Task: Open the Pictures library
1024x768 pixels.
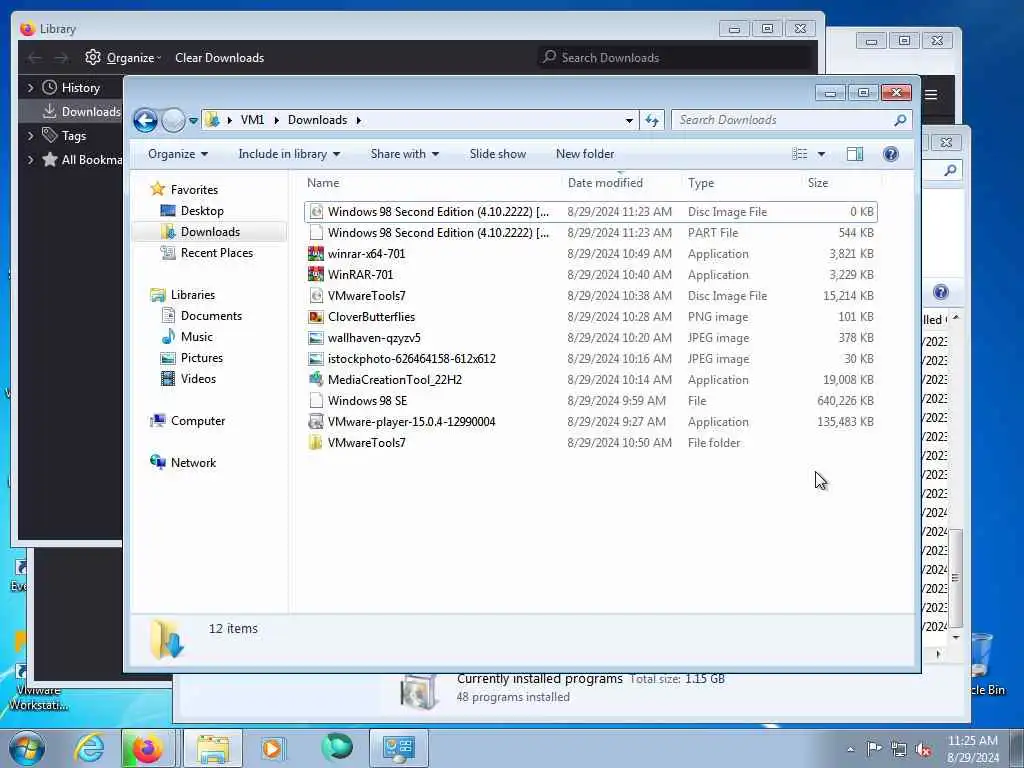Action: [x=201, y=358]
